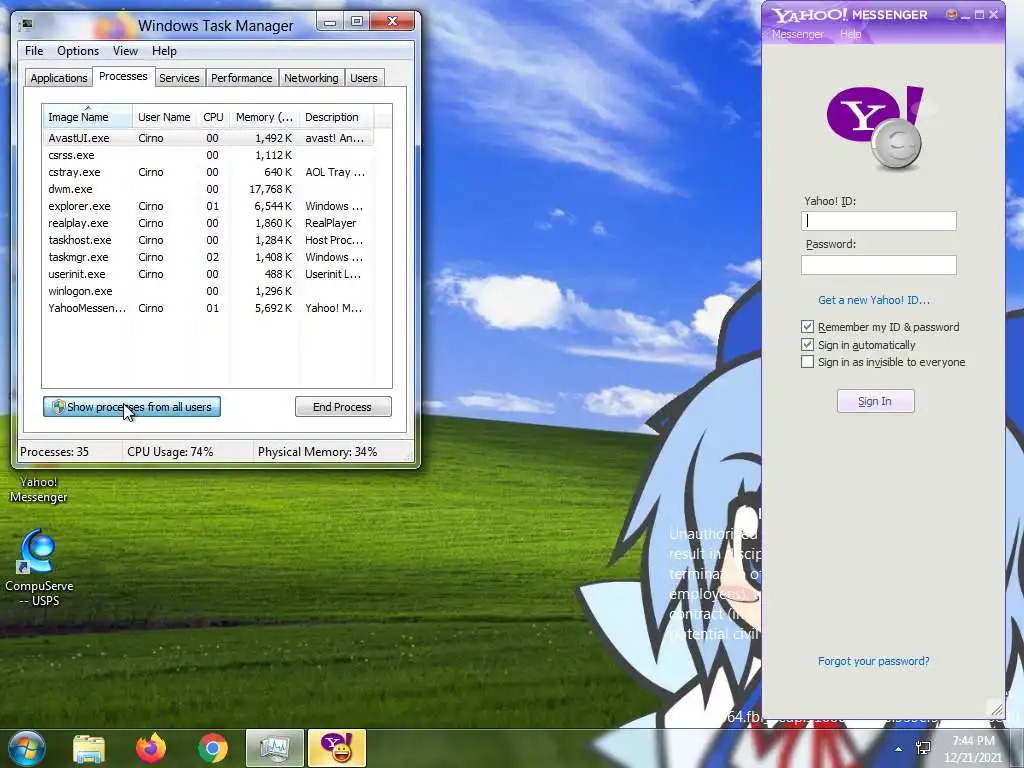This screenshot has width=1024, height=768.
Task: Switch to Yahoo Messenger taskbar button
Action: pos(337,748)
